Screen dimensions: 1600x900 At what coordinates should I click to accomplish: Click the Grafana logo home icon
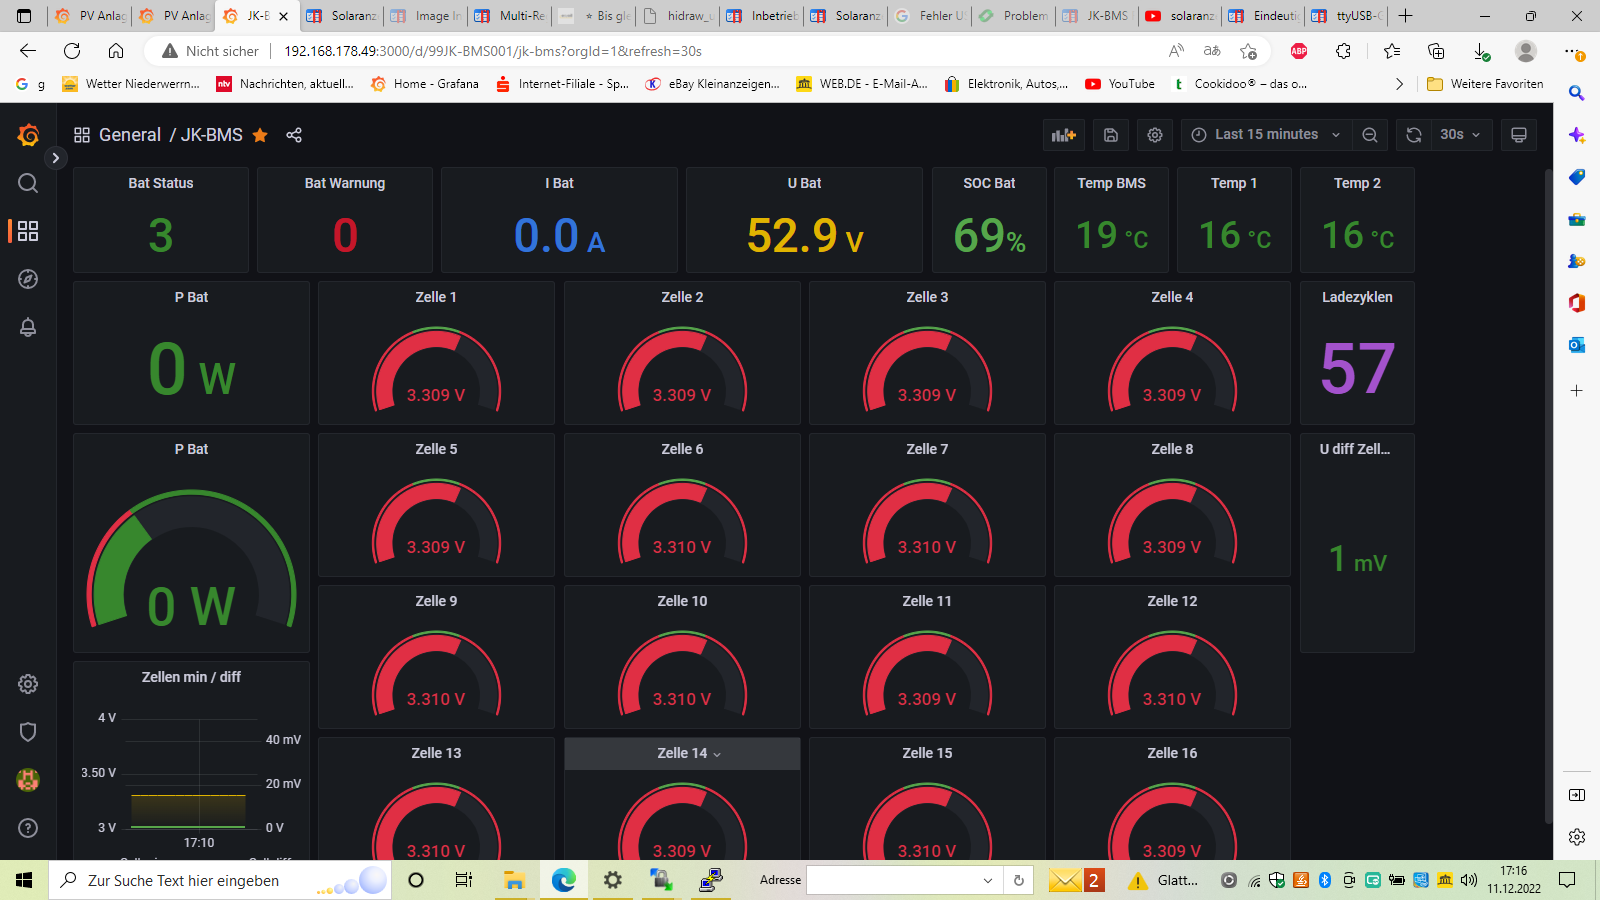28,135
